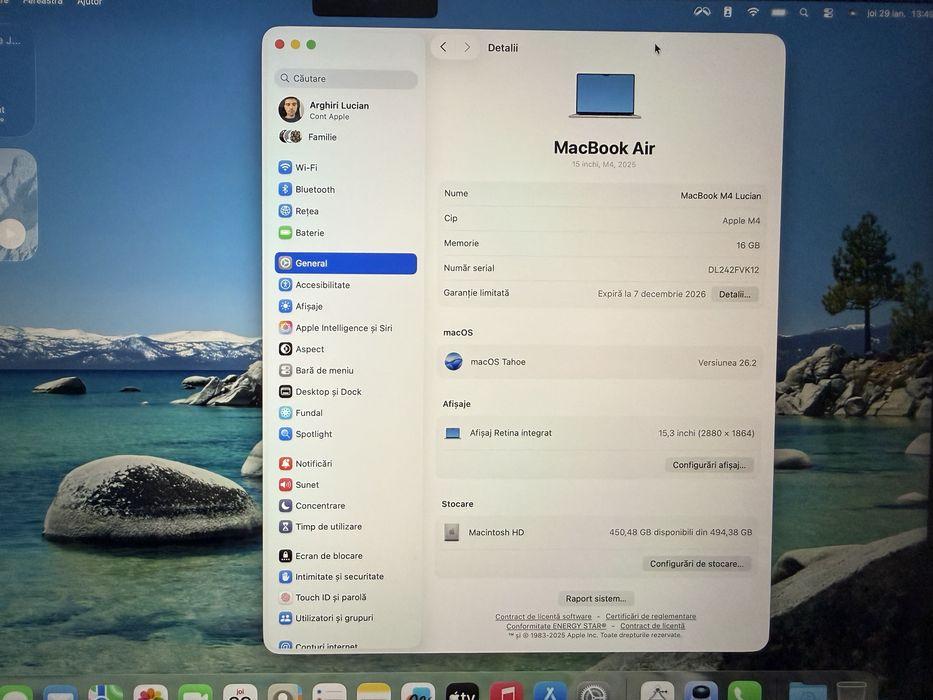Open Apple Intelligence și Siri
933x700 pixels.
click(x=345, y=327)
